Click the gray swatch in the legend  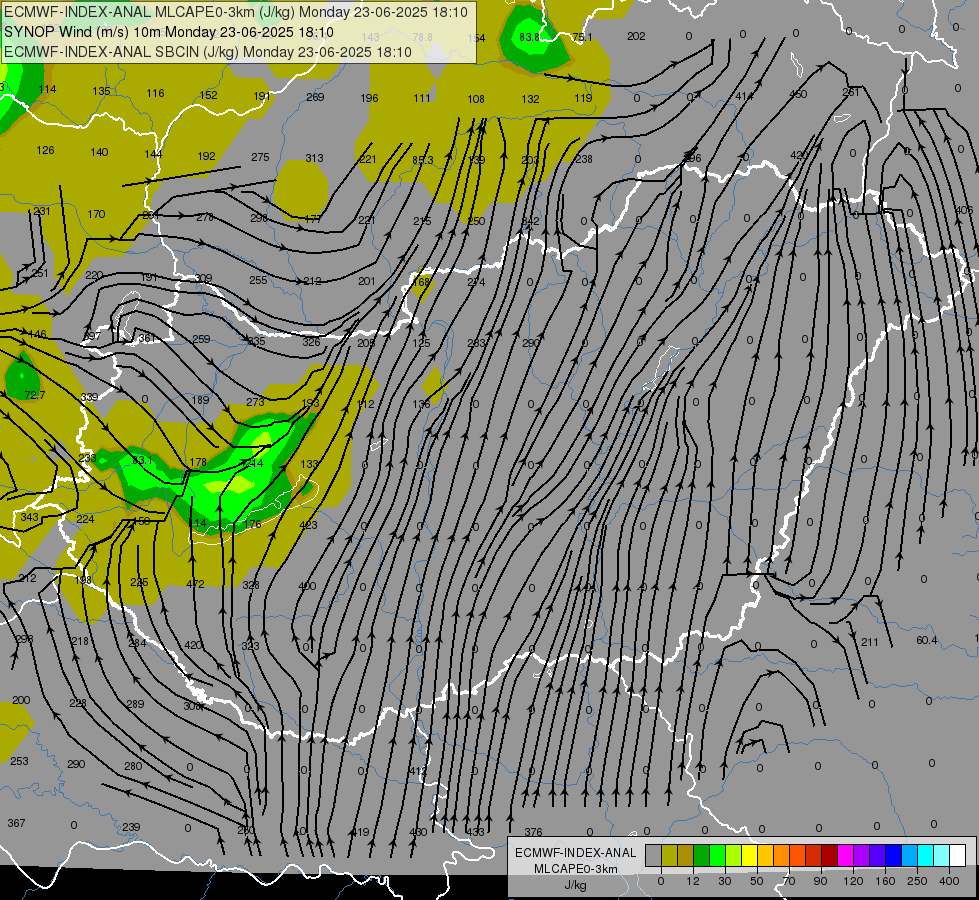tap(654, 855)
